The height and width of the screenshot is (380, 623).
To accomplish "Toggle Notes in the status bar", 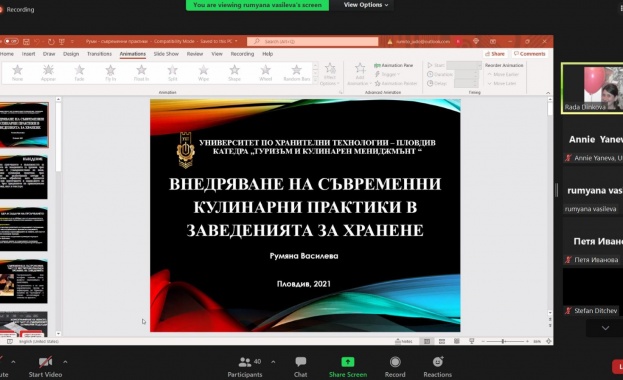I will click(x=404, y=341).
